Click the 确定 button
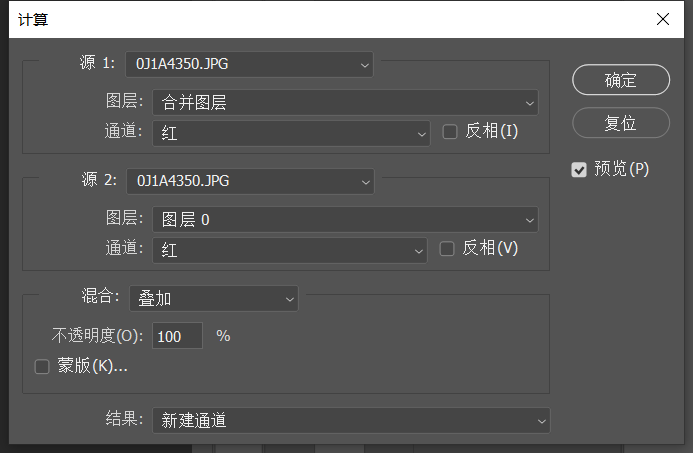 coord(621,80)
